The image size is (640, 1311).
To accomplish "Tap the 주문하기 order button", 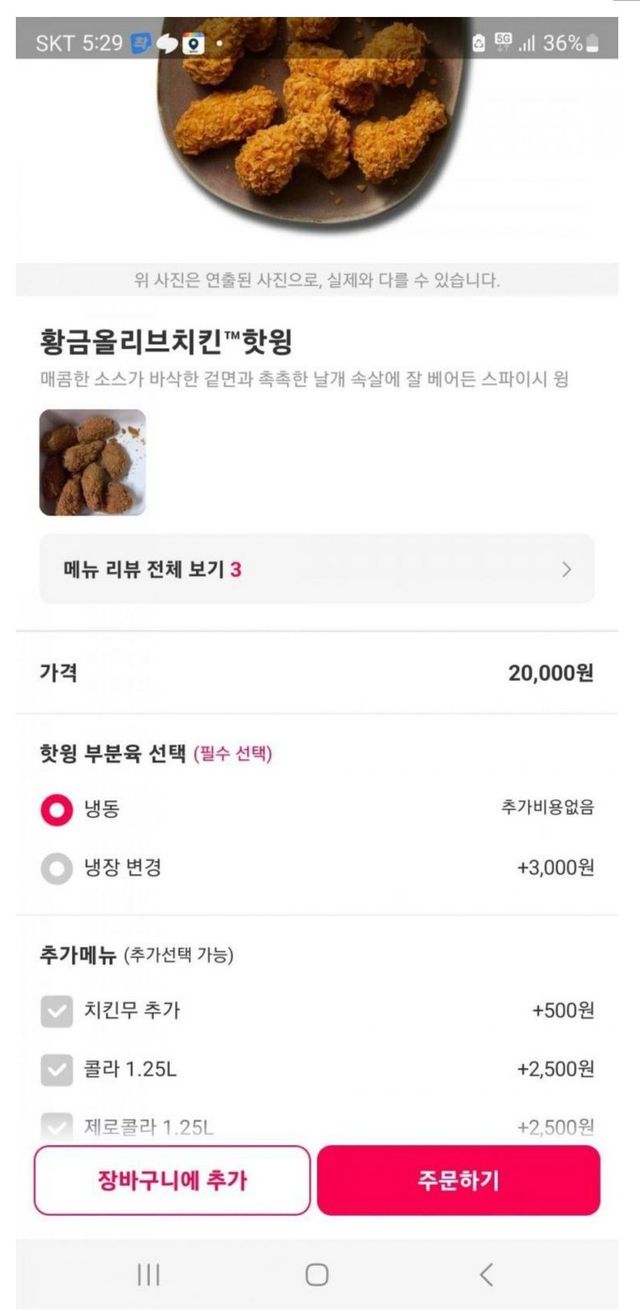I will (x=458, y=1181).
